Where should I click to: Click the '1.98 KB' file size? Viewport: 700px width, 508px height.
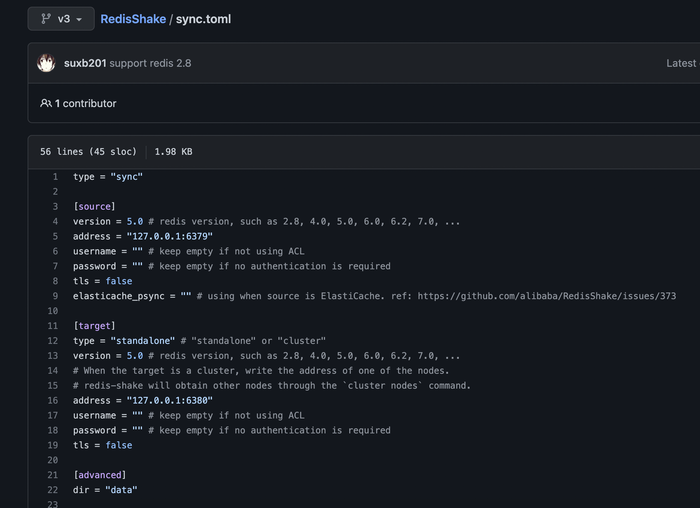click(x=173, y=152)
